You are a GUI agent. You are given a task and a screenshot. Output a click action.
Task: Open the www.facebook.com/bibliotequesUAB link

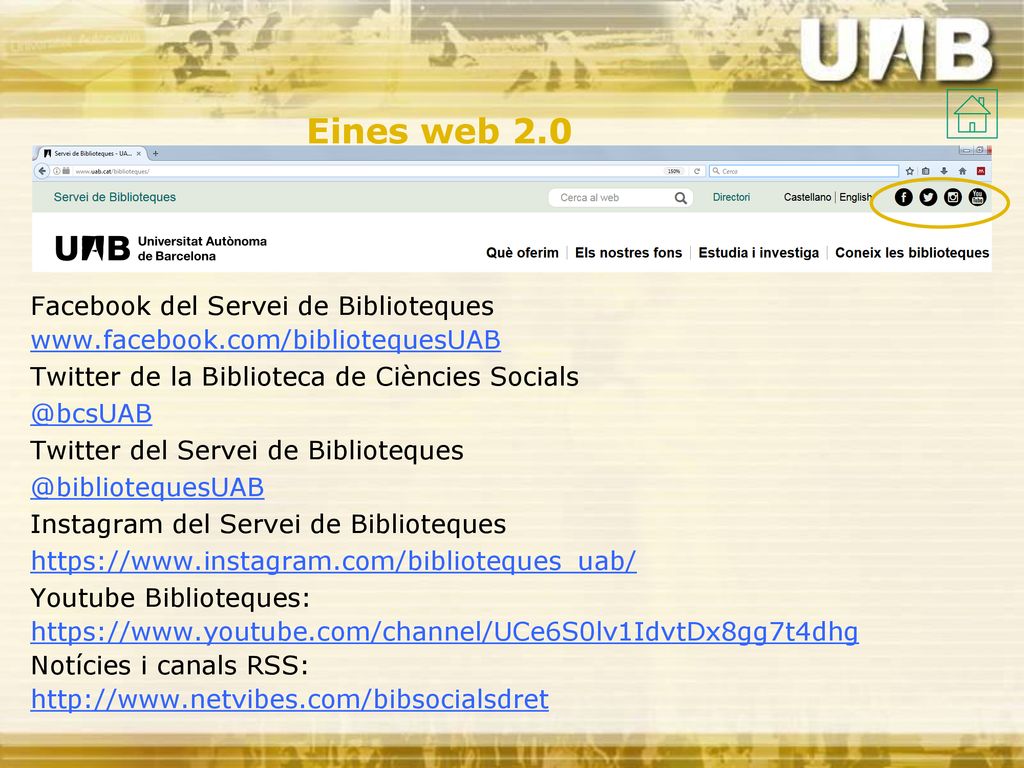click(x=266, y=340)
